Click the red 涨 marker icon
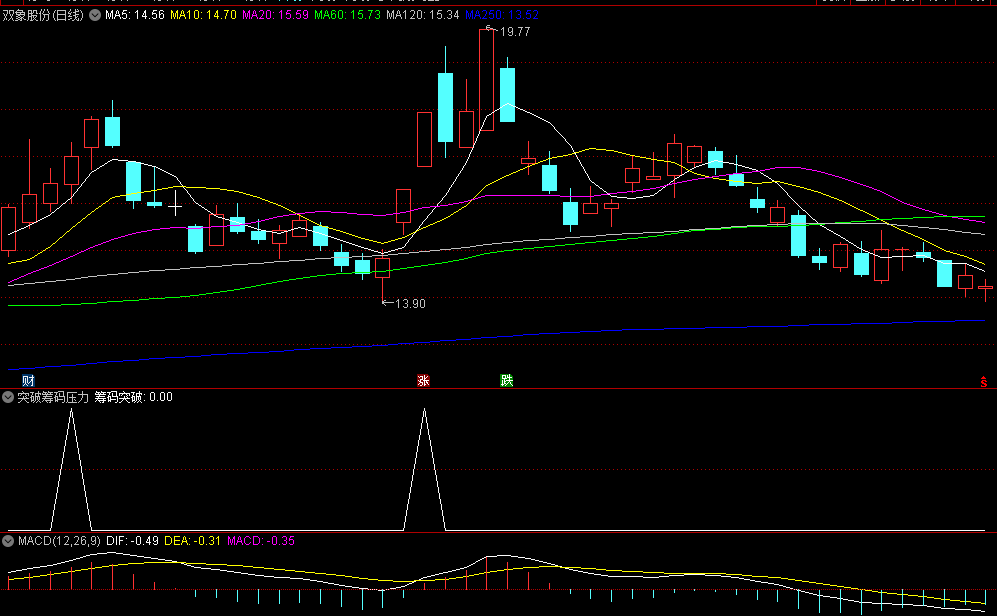 [x=423, y=381]
